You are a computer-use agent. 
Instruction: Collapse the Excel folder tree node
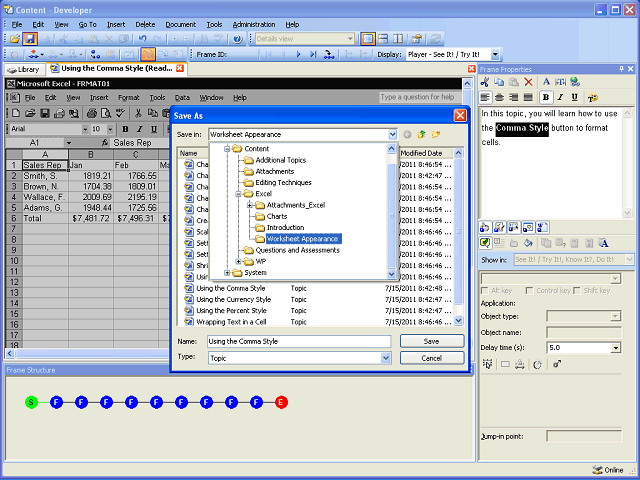point(238,194)
